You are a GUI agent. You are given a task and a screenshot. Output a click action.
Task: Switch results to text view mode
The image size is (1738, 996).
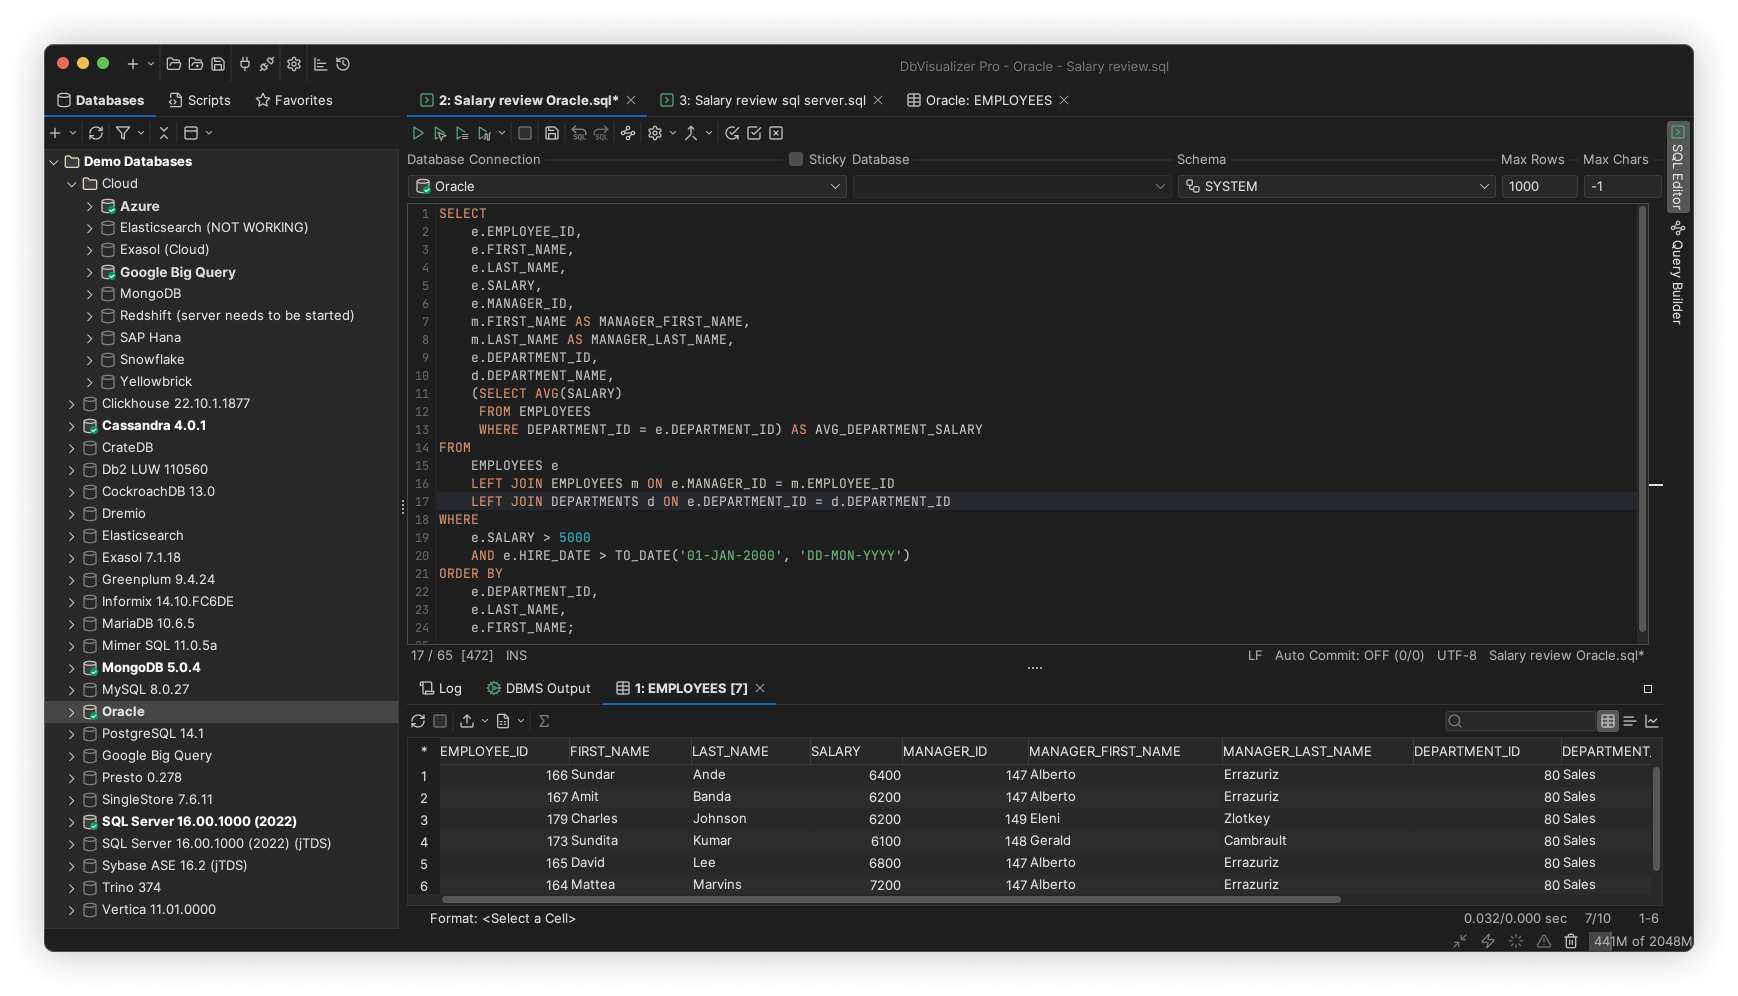(1630, 721)
